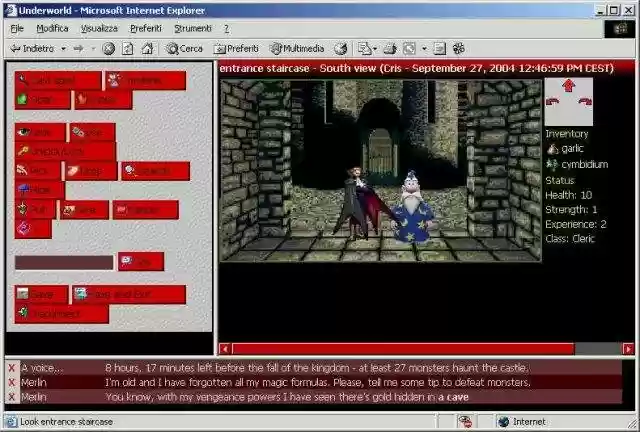Click the History globe toolbar icon
Screen dimensions: 640x432
(340, 49)
